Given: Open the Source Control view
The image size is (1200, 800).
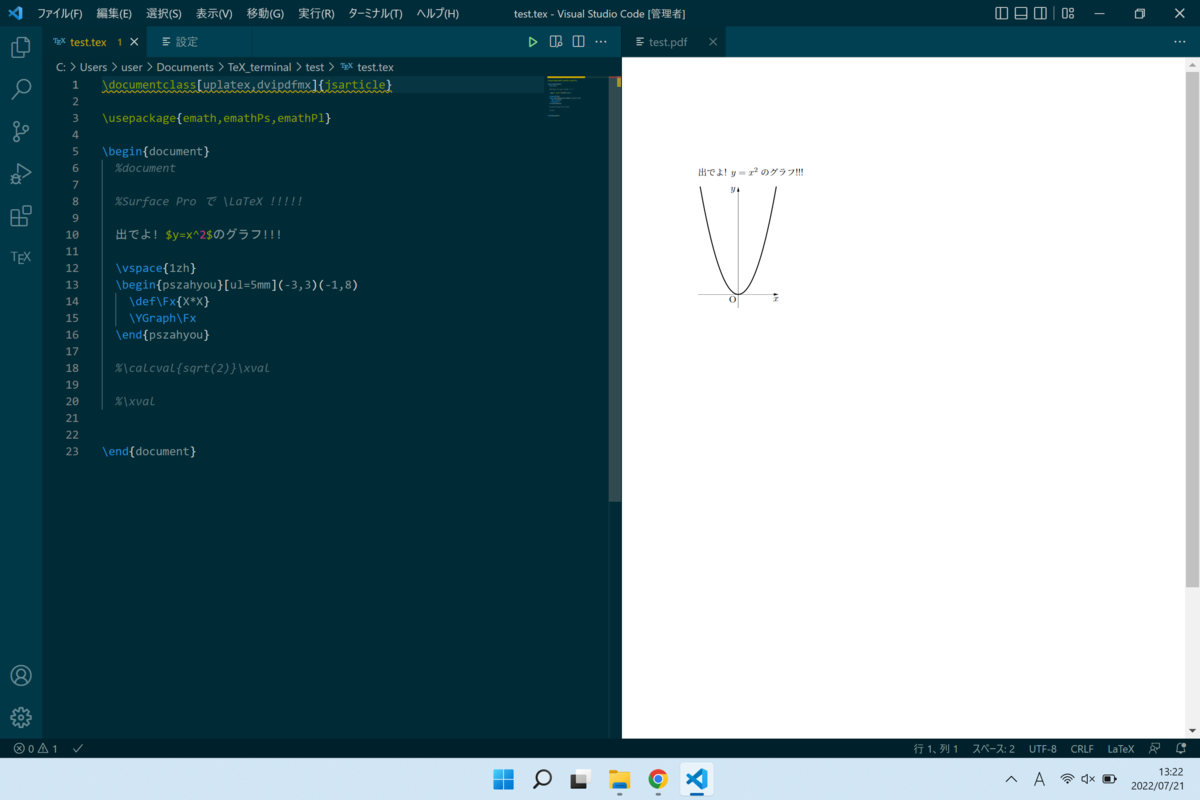Looking at the screenshot, I should coord(20,131).
